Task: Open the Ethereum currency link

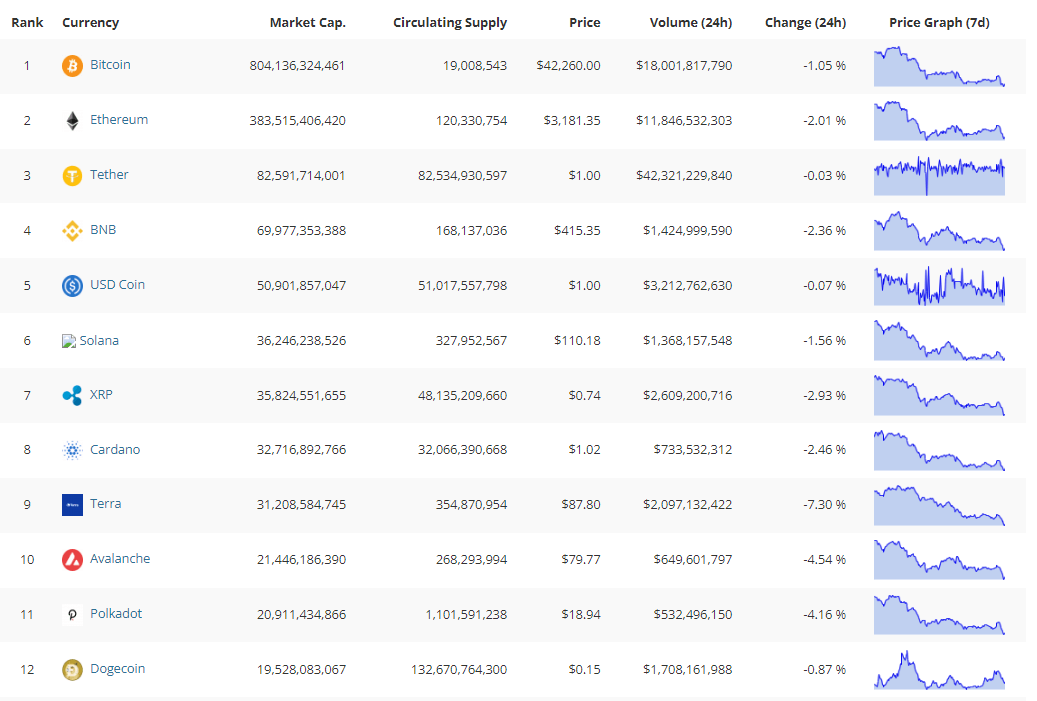Action: [119, 119]
